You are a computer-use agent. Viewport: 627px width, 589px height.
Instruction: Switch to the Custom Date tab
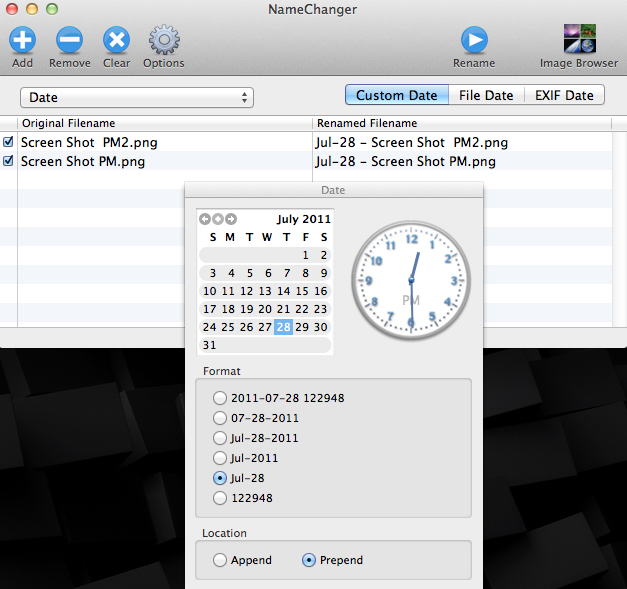click(x=397, y=95)
